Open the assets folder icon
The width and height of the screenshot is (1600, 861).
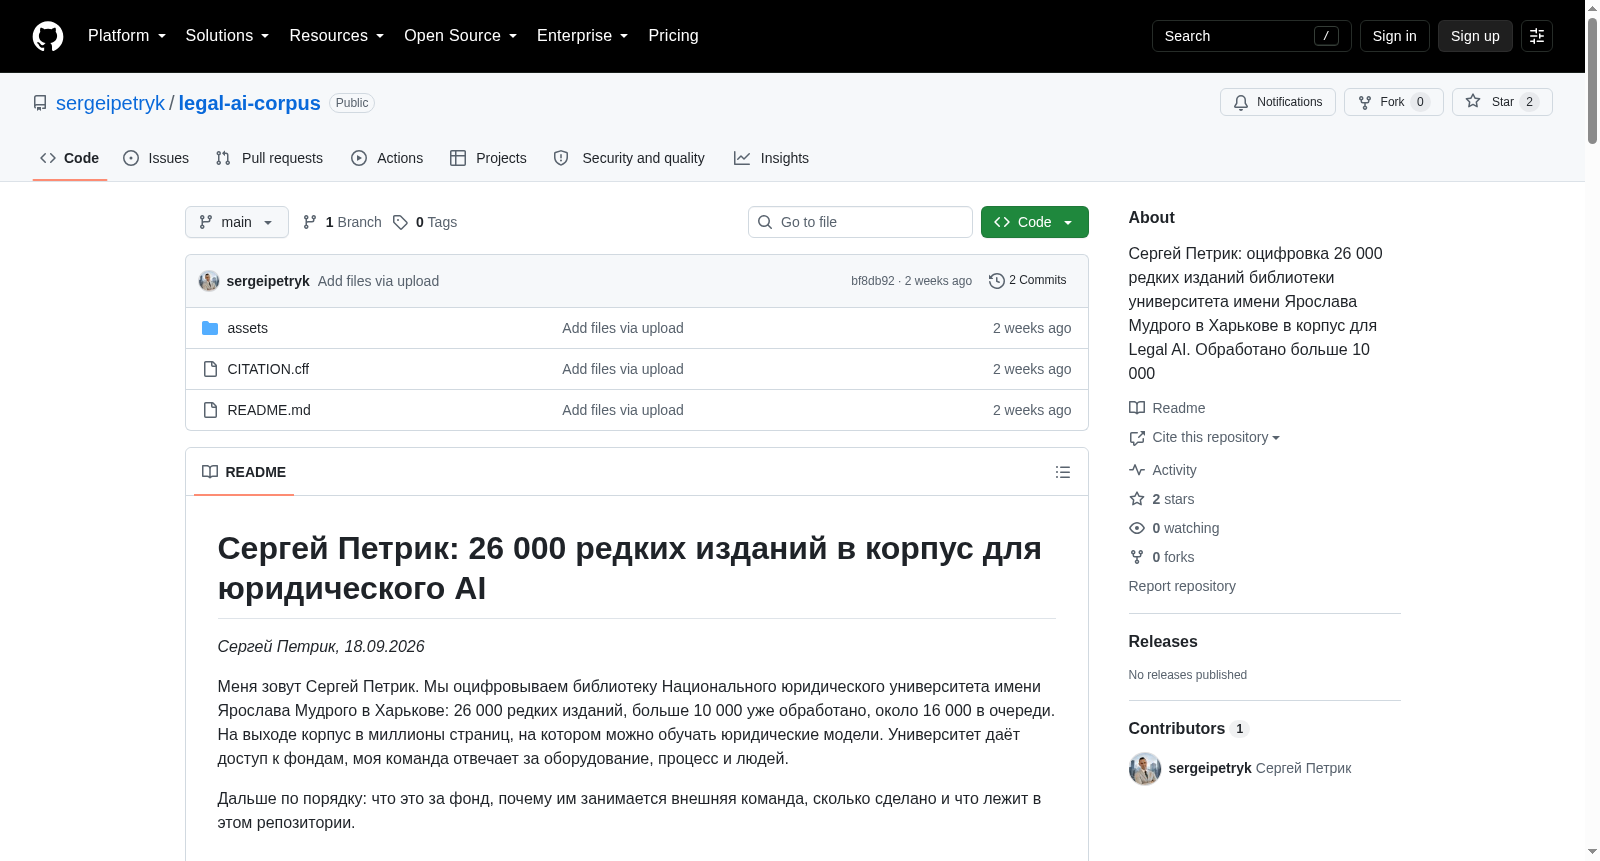pyautogui.click(x=210, y=328)
